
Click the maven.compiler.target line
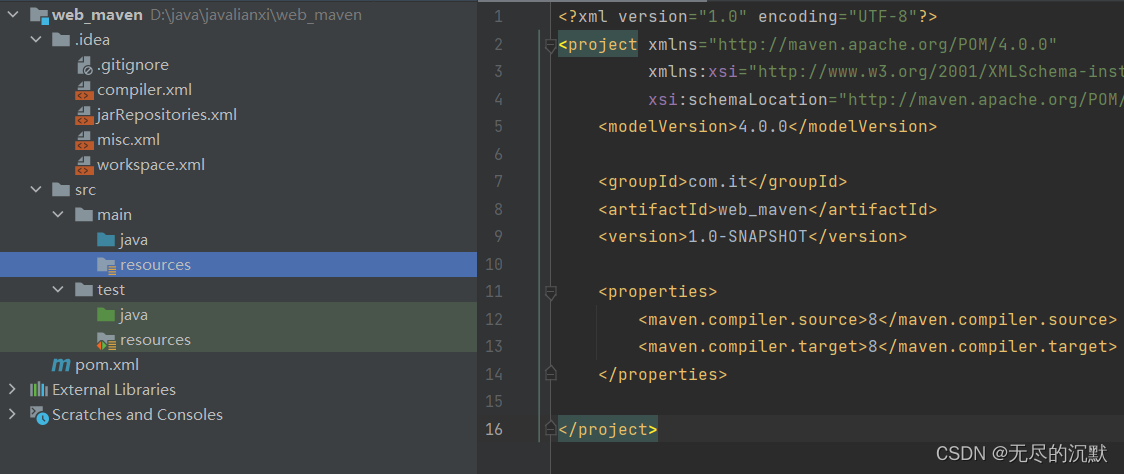coord(878,347)
